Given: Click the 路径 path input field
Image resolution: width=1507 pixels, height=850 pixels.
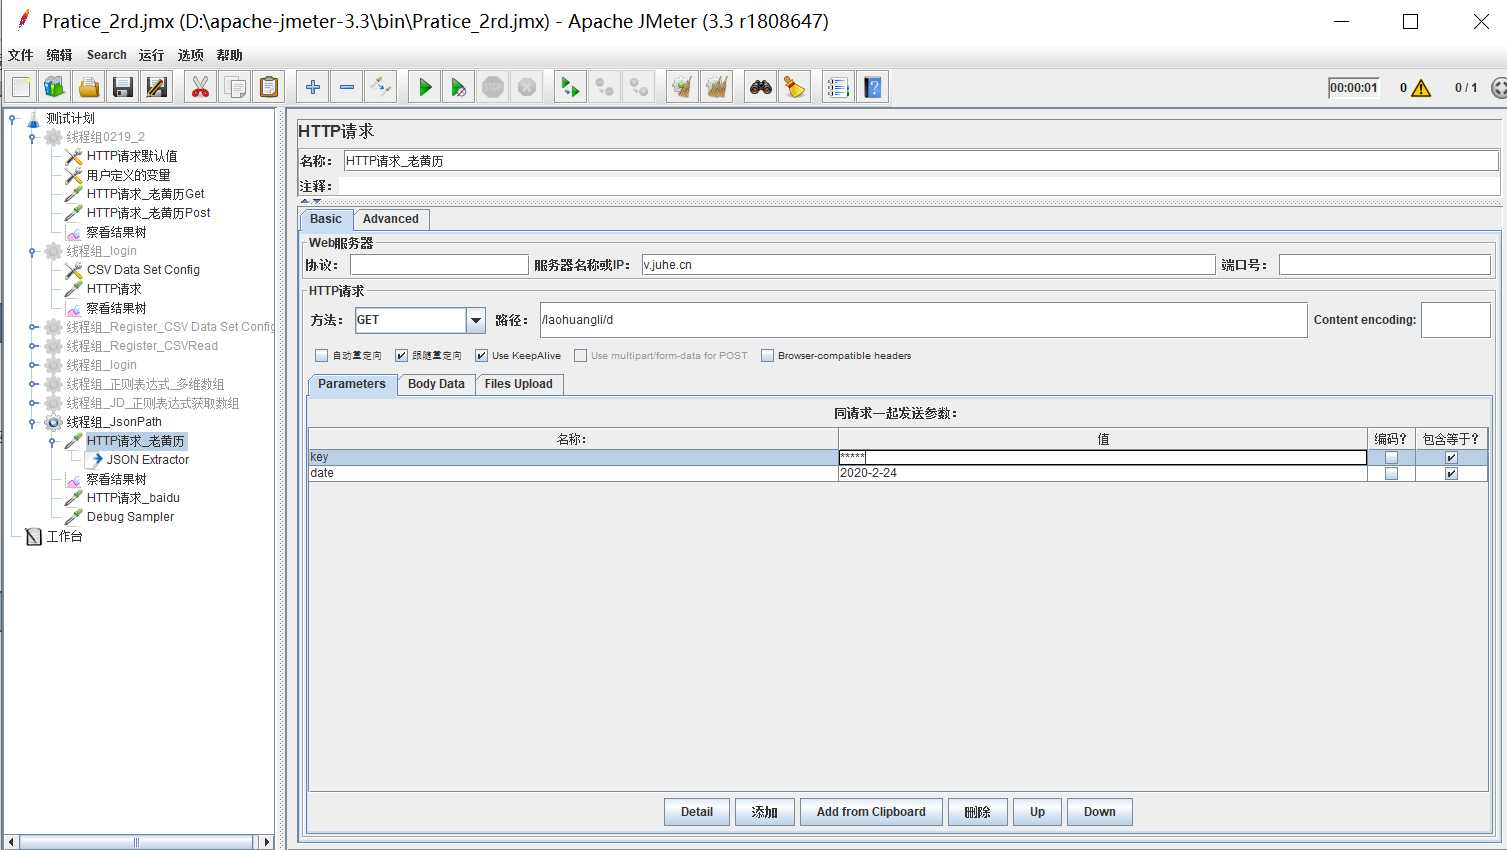Looking at the screenshot, I should coord(923,320).
